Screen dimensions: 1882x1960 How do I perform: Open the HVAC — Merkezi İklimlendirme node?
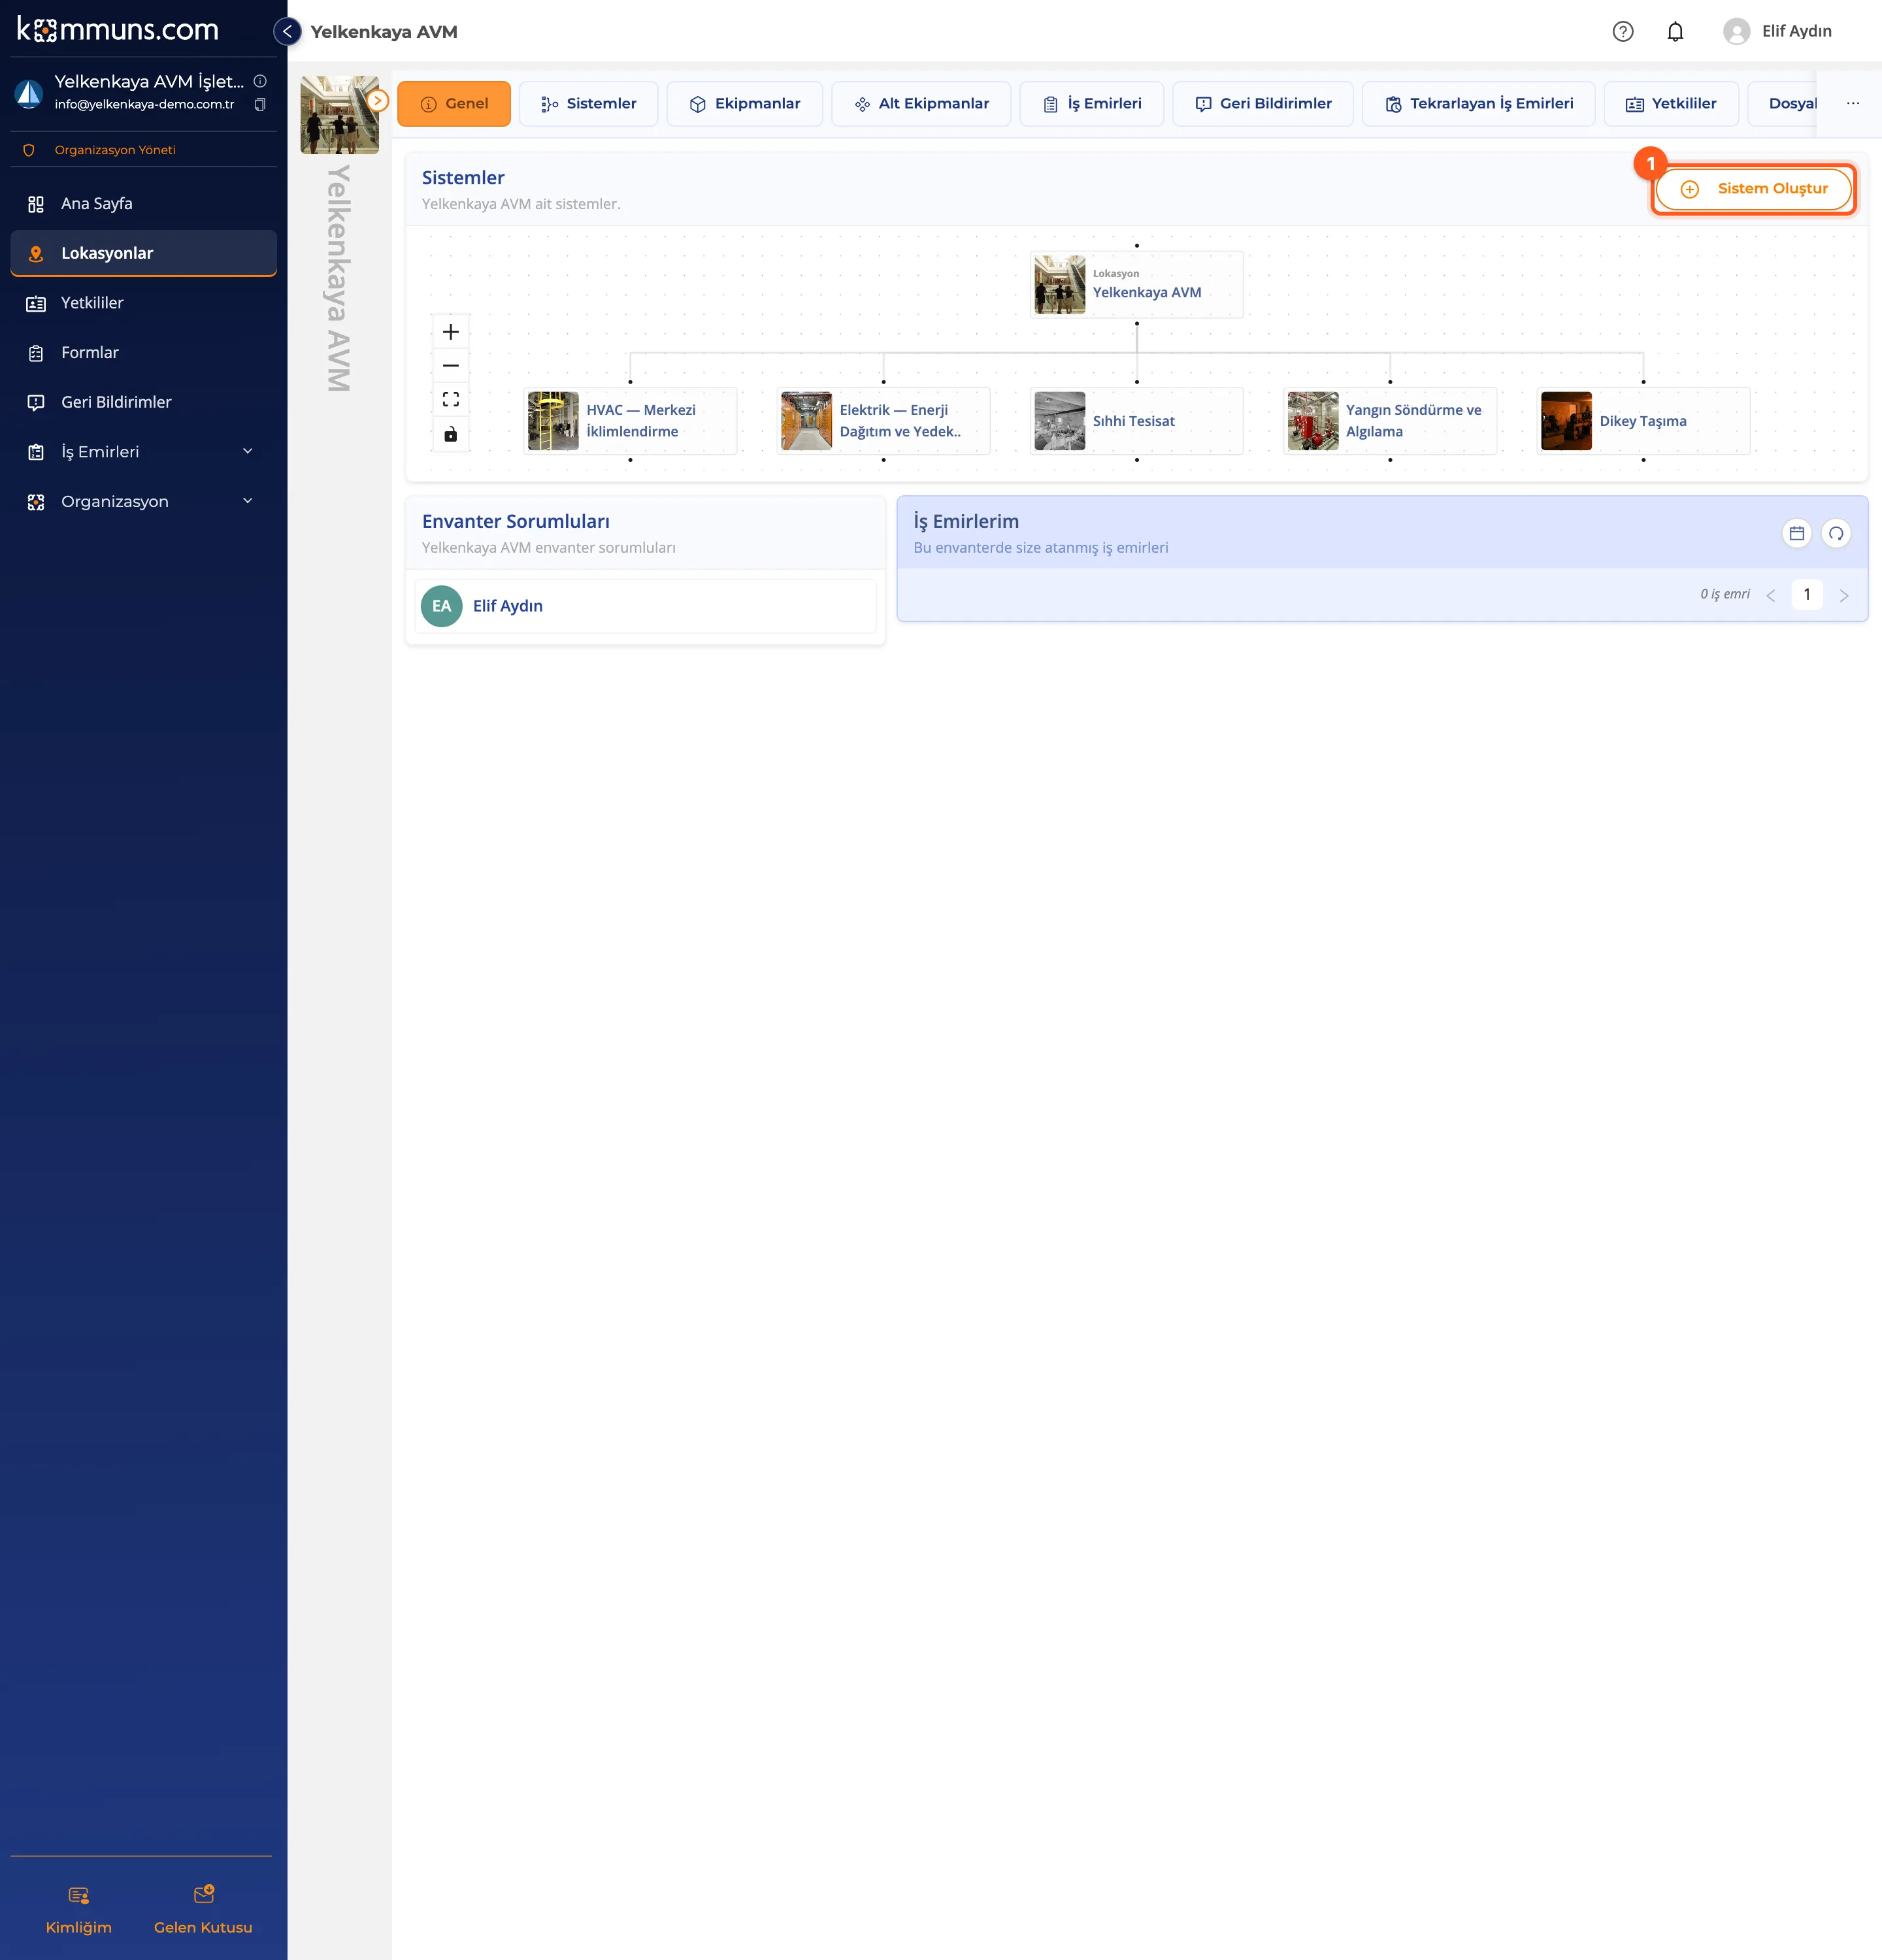click(x=630, y=421)
